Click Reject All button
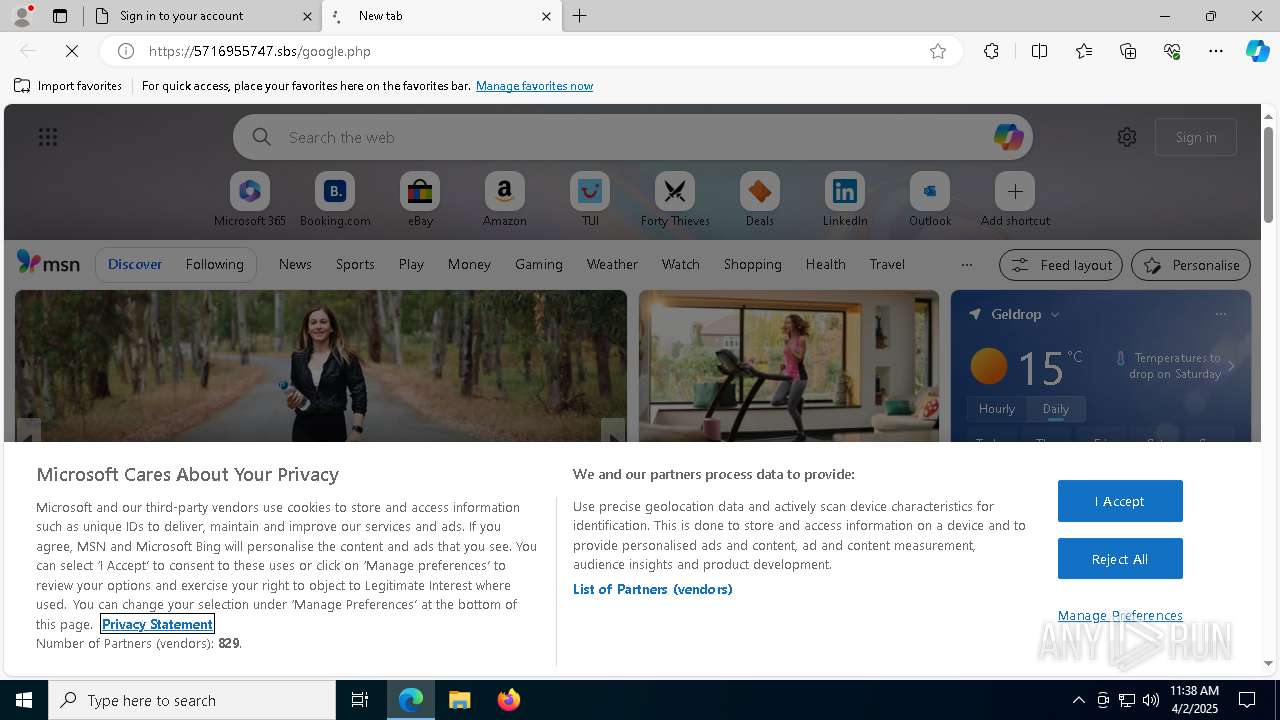The height and width of the screenshot is (720, 1280). click(x=1120, y=559)
